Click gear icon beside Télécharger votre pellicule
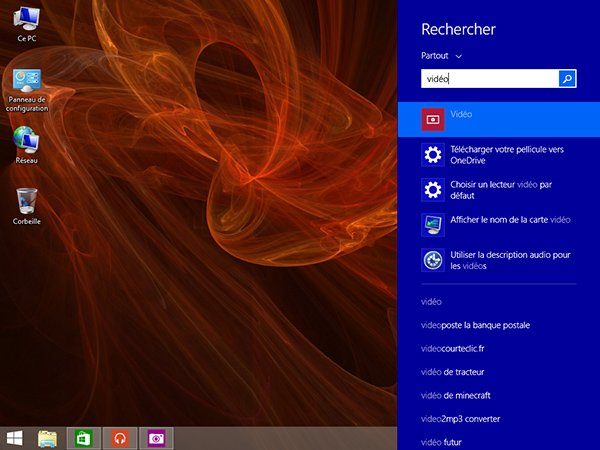This screenshot has width=600, height=450. click(x=433, y=155)
